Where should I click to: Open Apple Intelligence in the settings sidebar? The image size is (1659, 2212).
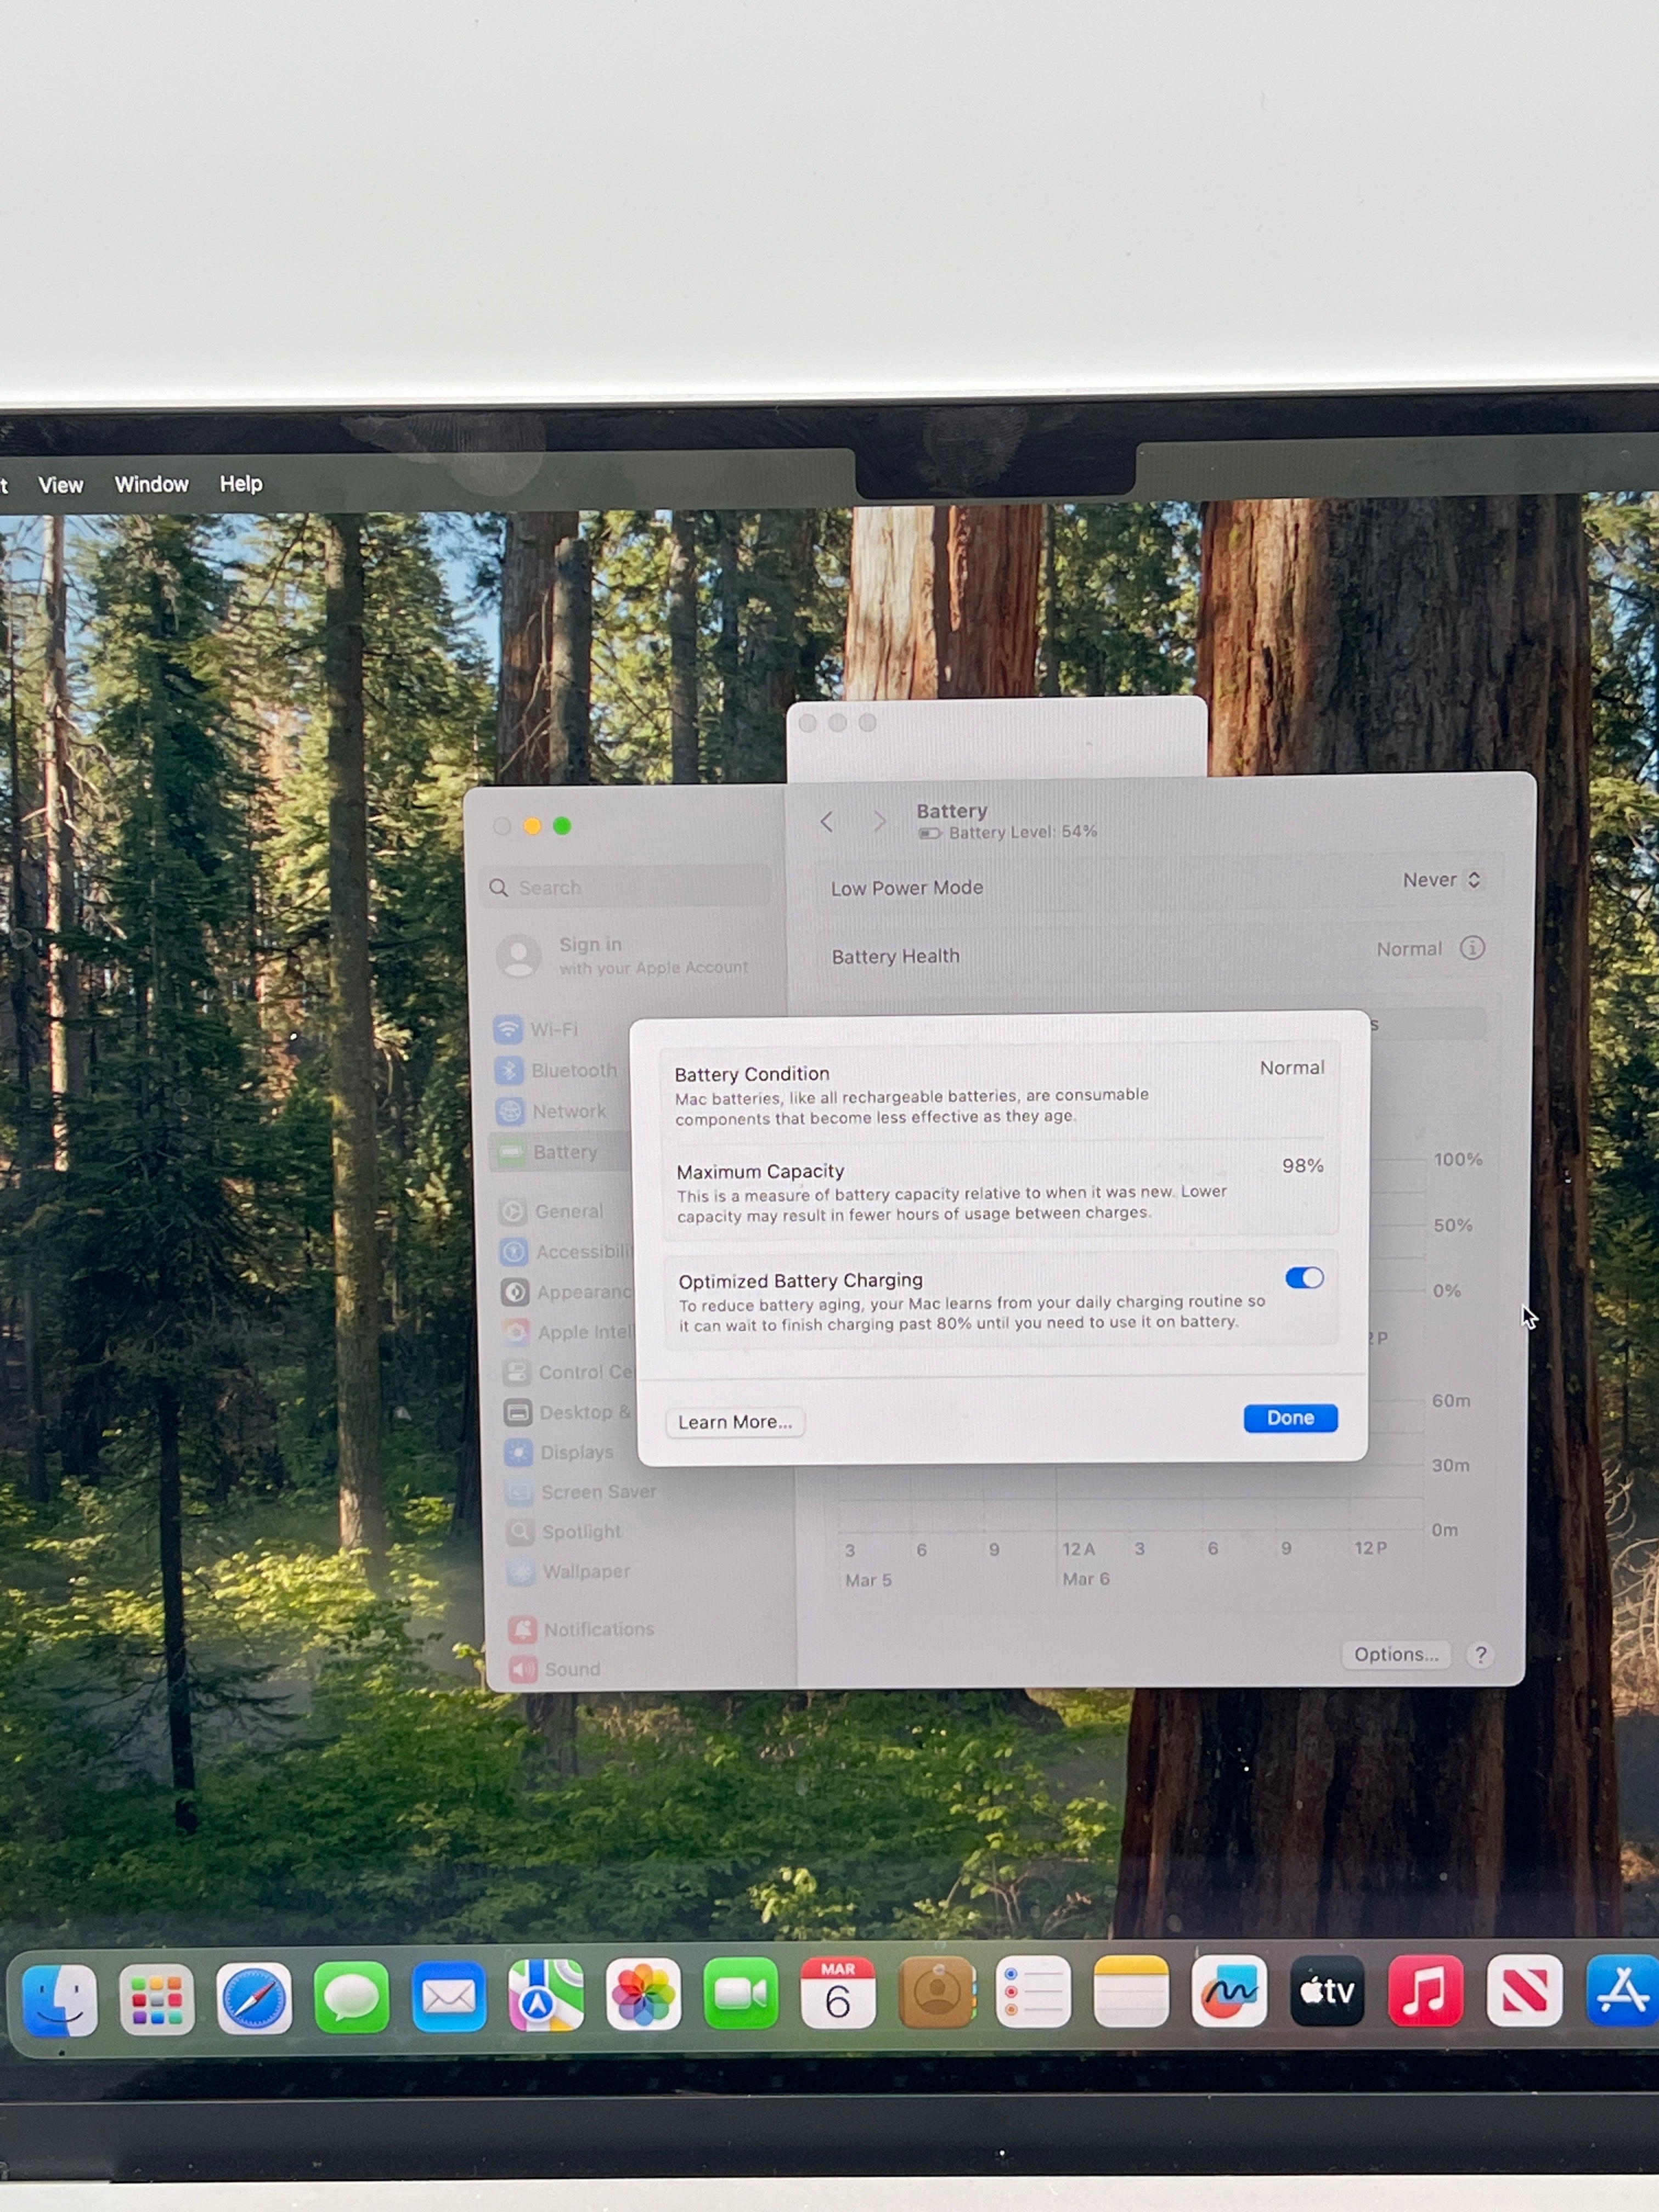tap(568, 1332)
